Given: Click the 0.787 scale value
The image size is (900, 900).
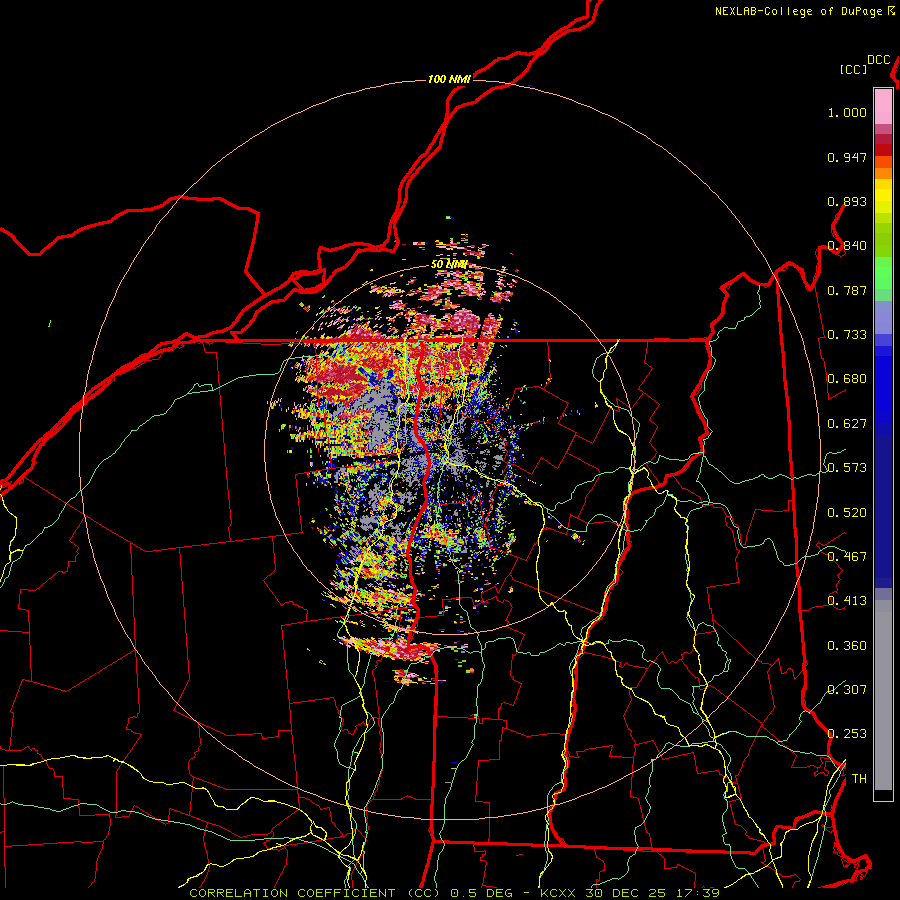Looking at the screenshot, I should [x=847, y=290].
